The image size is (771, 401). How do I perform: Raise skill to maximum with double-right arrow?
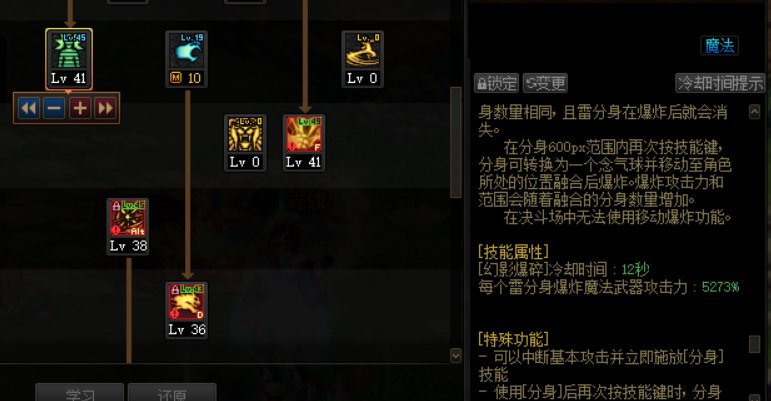click(105, 108)
